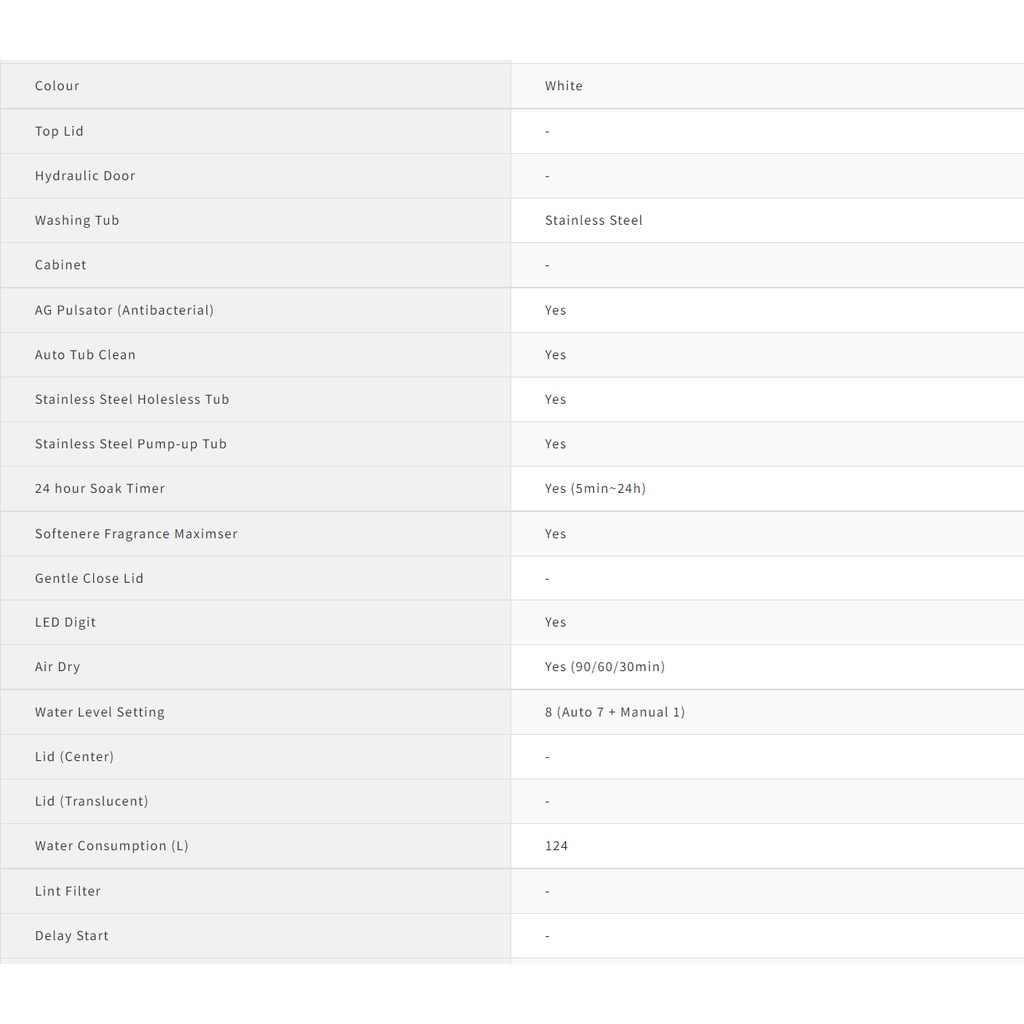1024x1024 pixels.
Task: Click Softenere Fragrance Maximser label
Action: point(136,534)
